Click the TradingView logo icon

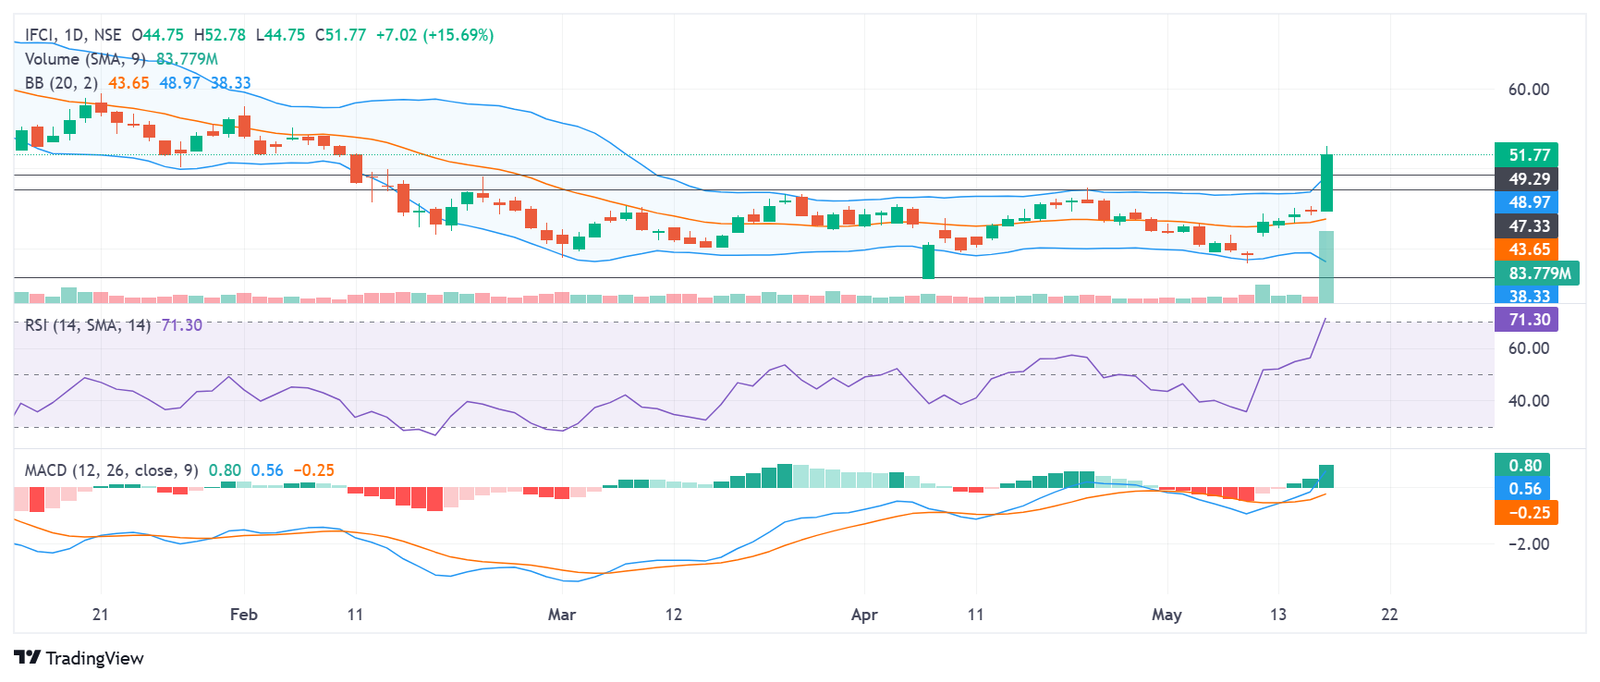[27, 658]
